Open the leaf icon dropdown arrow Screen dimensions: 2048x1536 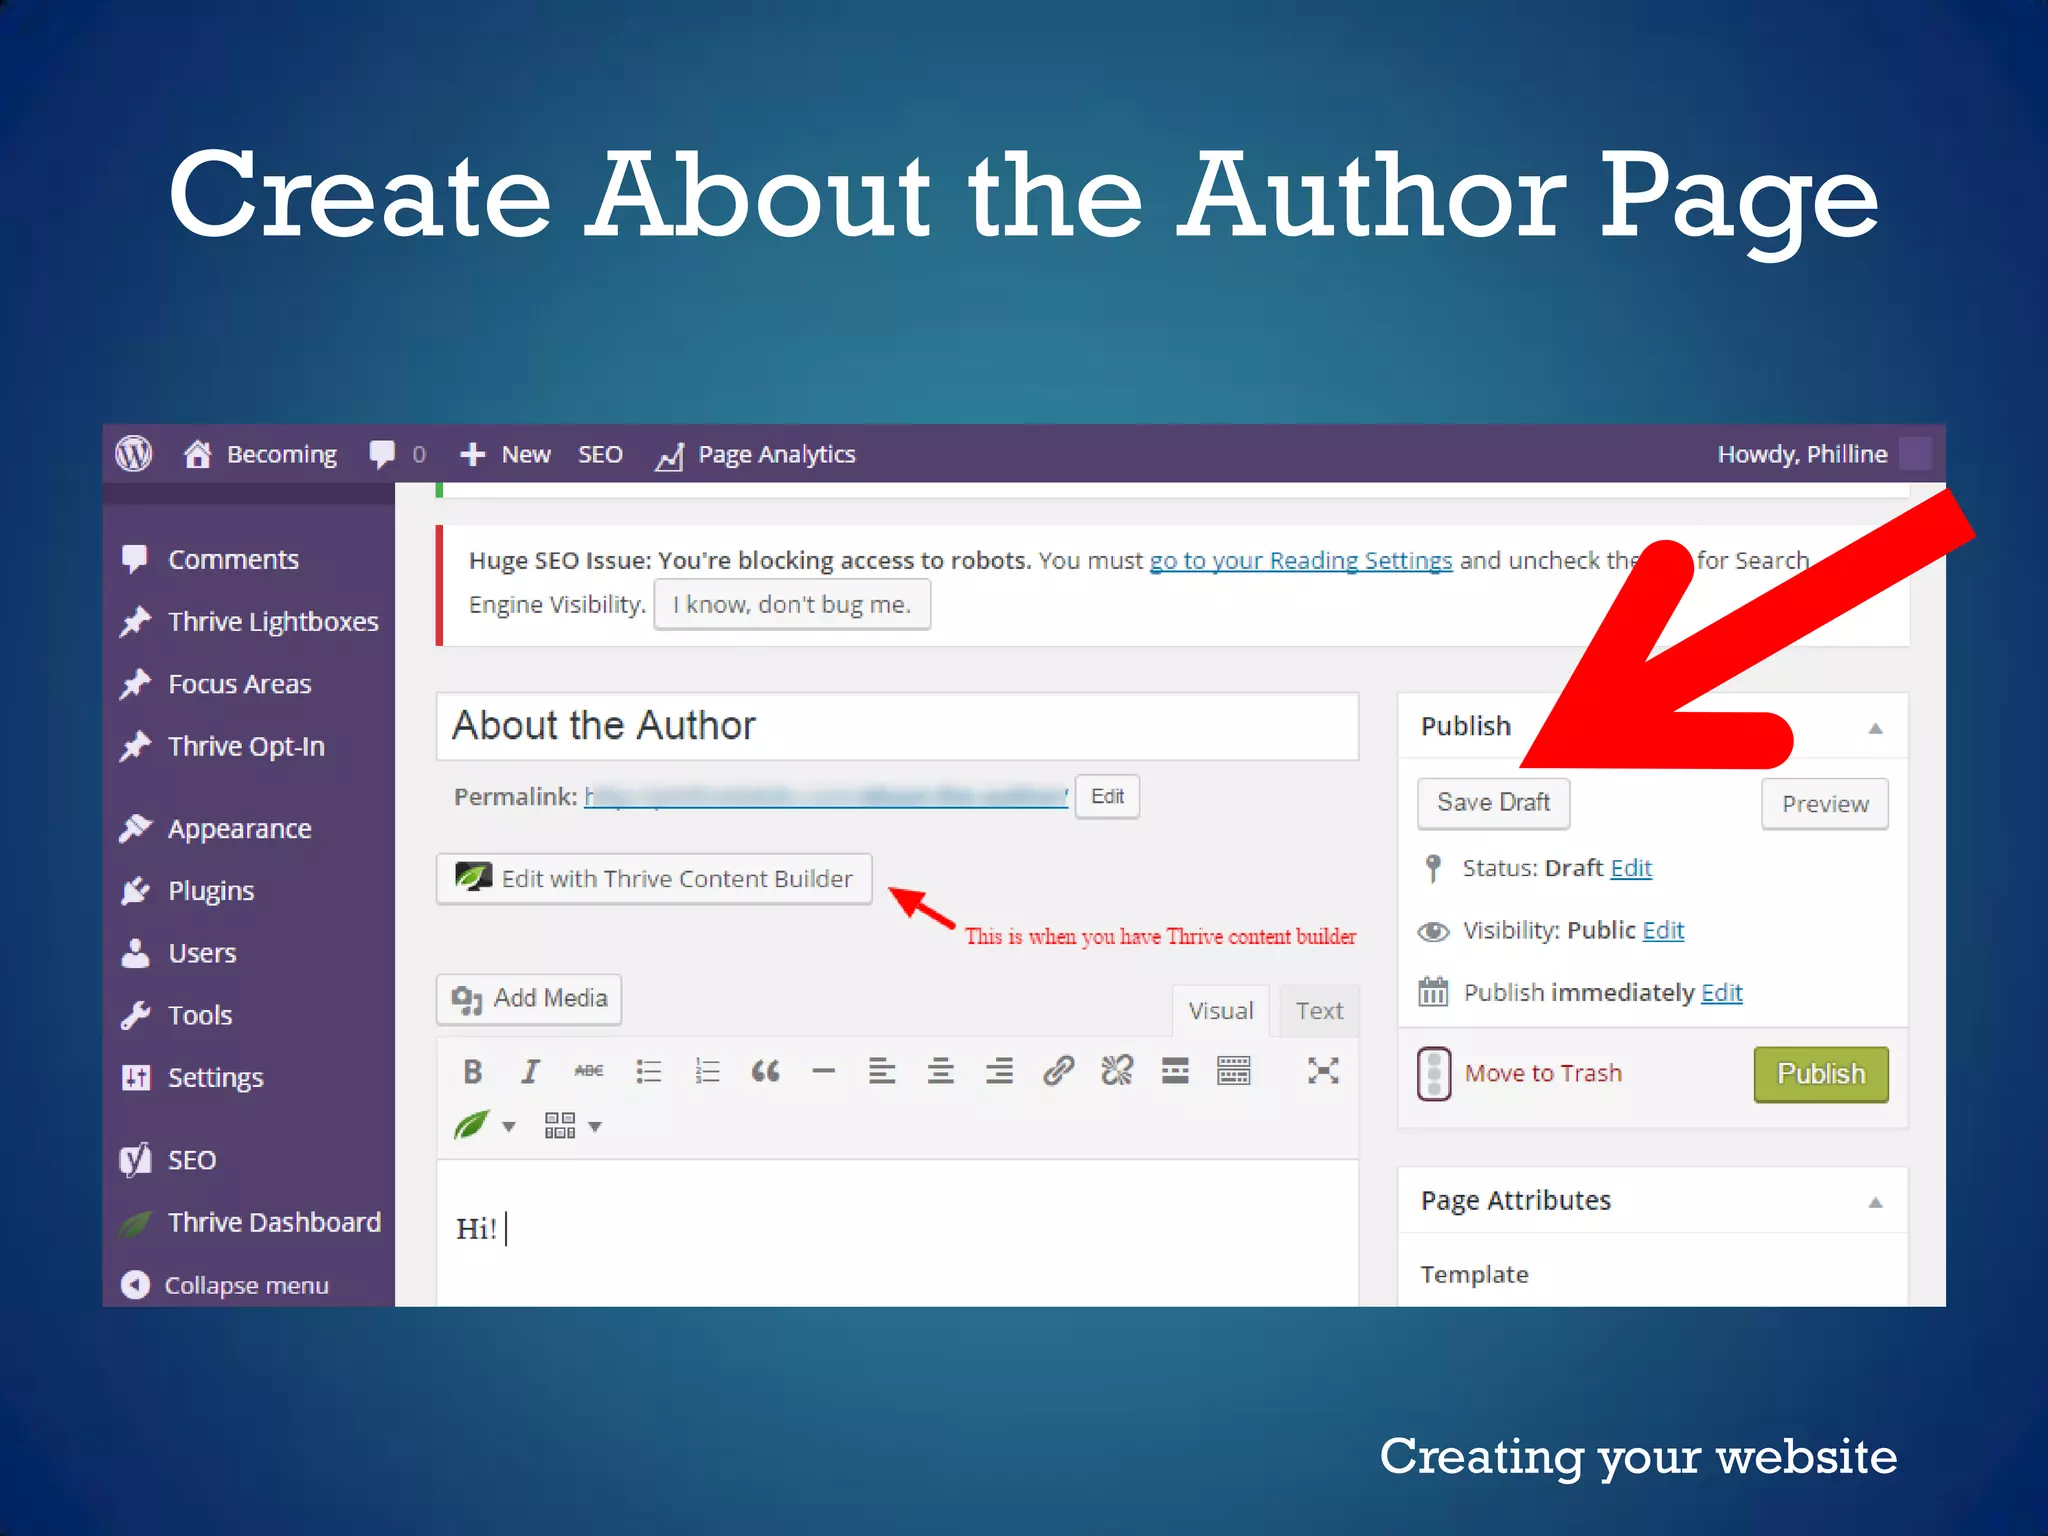coord(509,1128)
